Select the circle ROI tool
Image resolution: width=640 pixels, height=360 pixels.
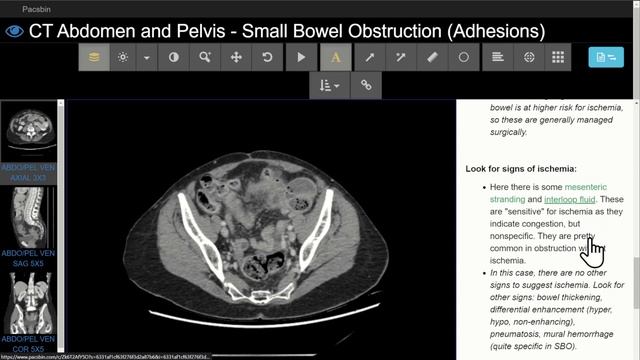click(x=464, y=57)
